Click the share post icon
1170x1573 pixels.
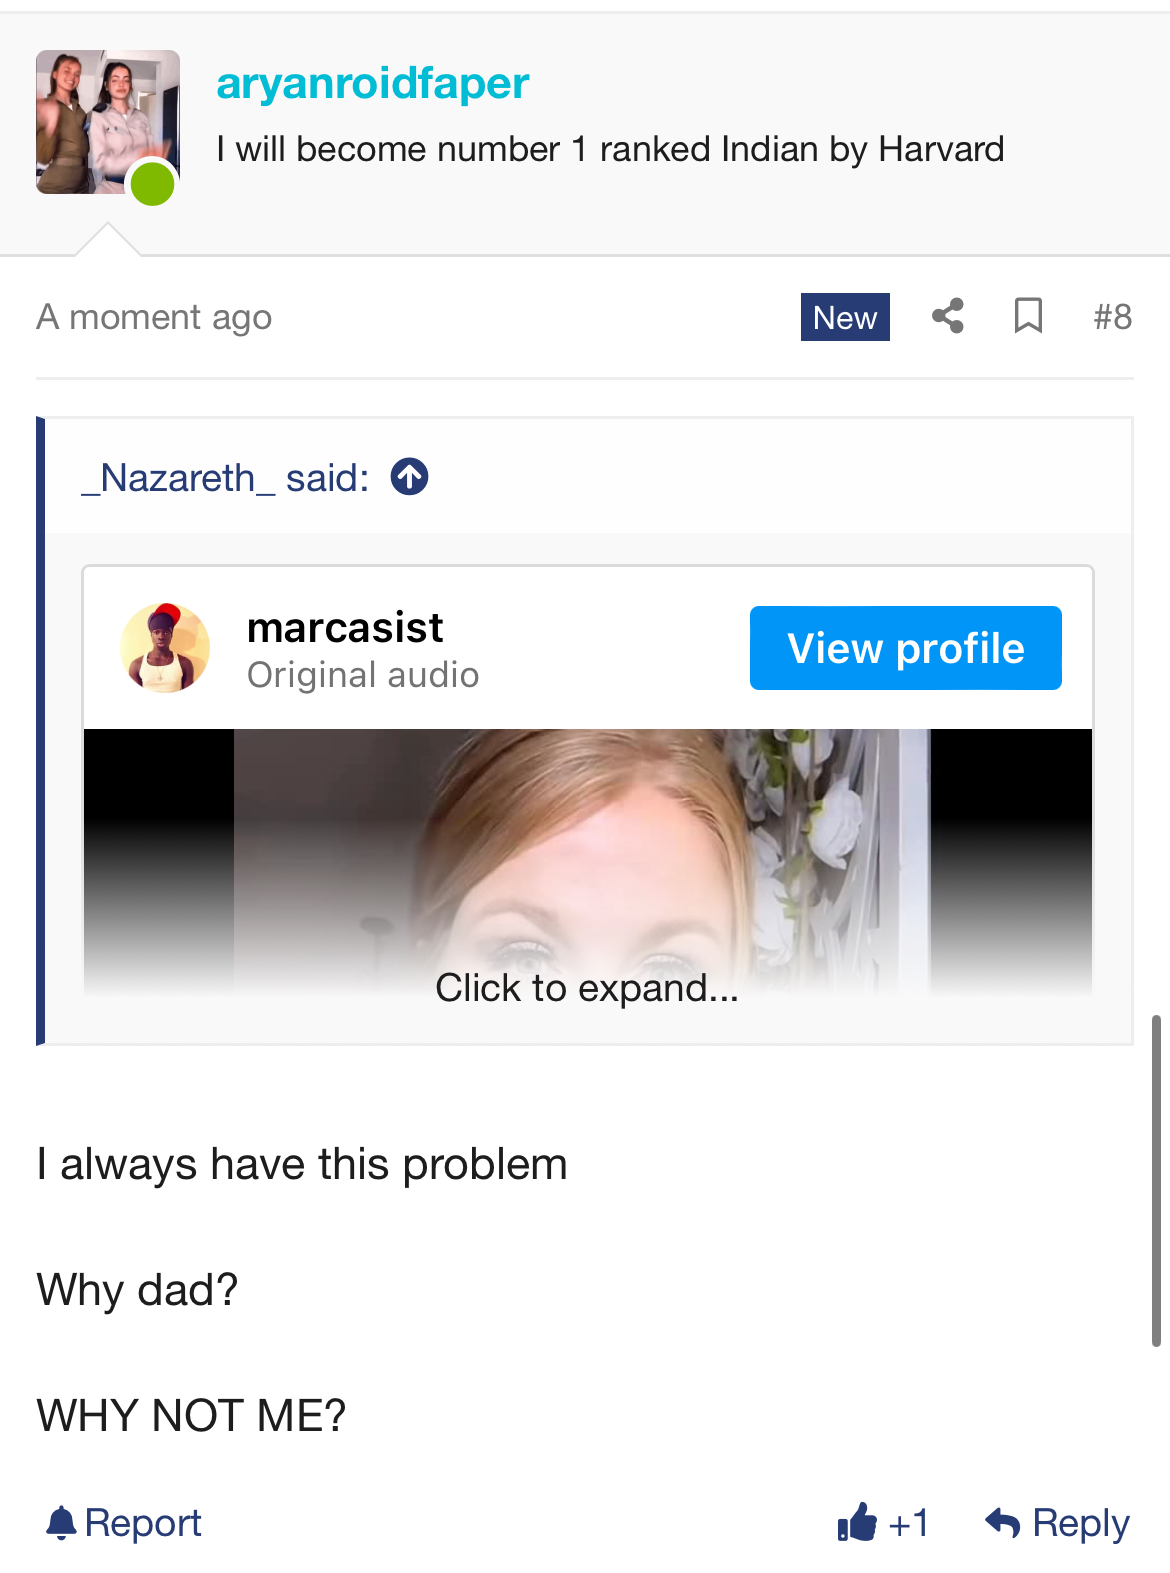(x=947, y=316)
